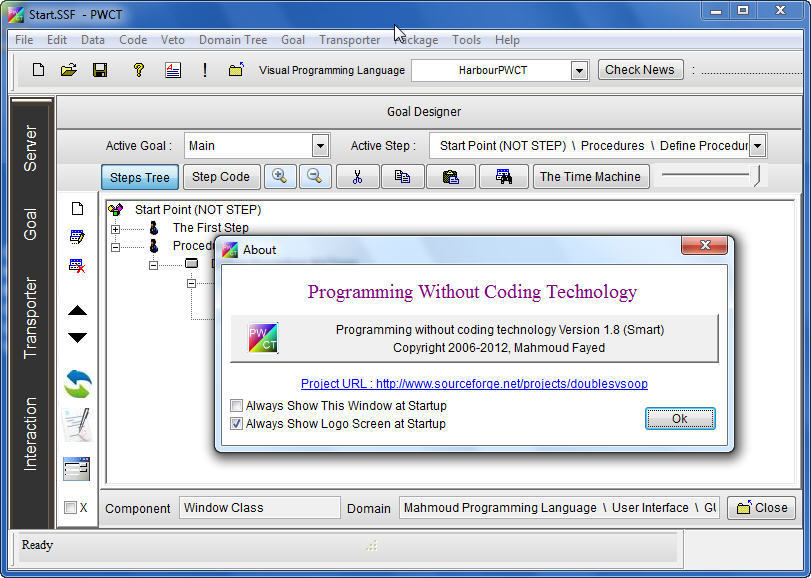Image resolution: width=811 pixels, height=578 pixels.
Task: Uncheck Always Show Logo Screen at Startup
Action: (x=237, y=424)
